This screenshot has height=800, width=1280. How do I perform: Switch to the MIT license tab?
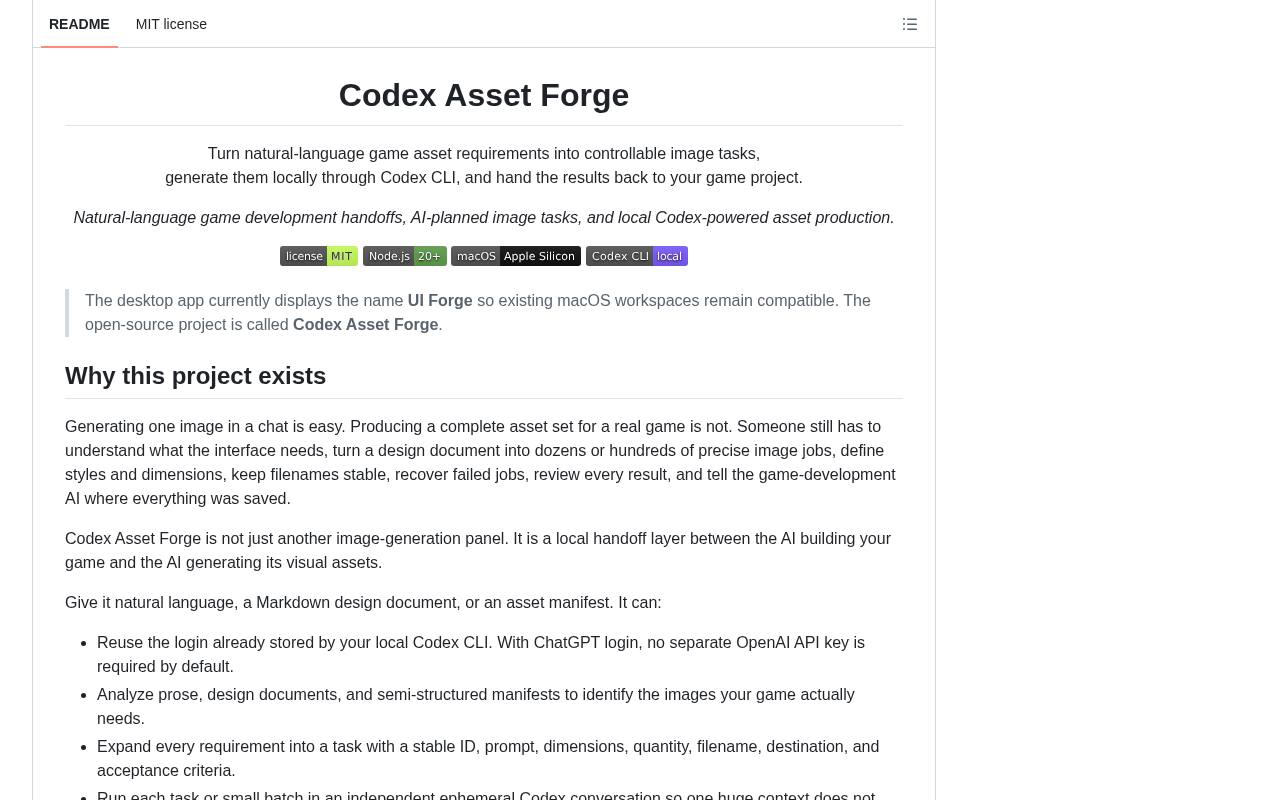(171, 24)
